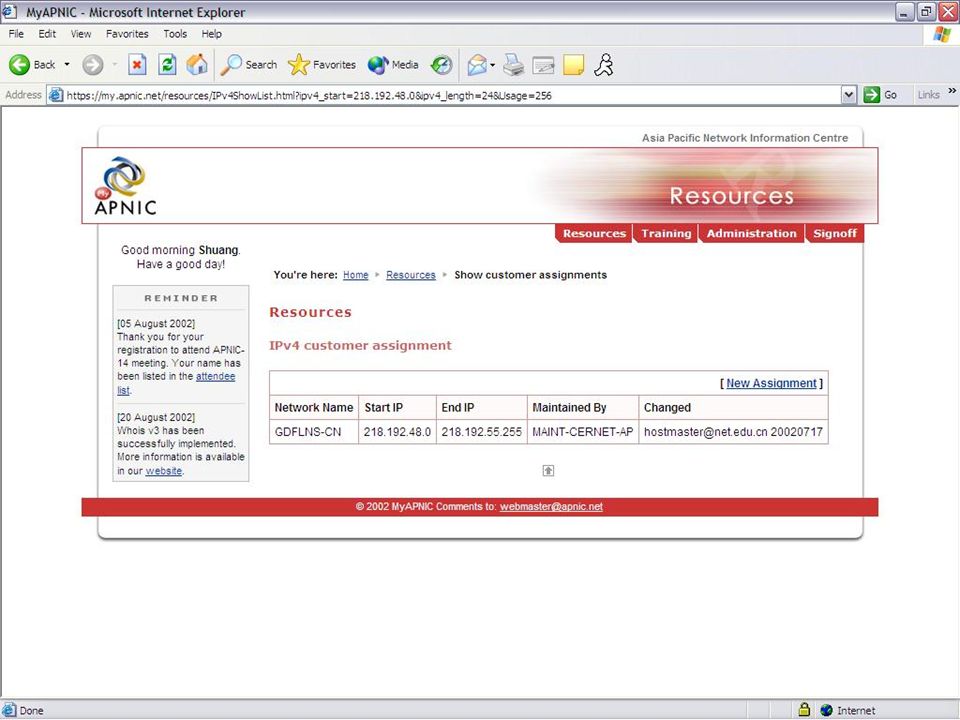This screenshot has height=720, width=960.
Task: Open the Edit menu
Action: coord(47,34)
